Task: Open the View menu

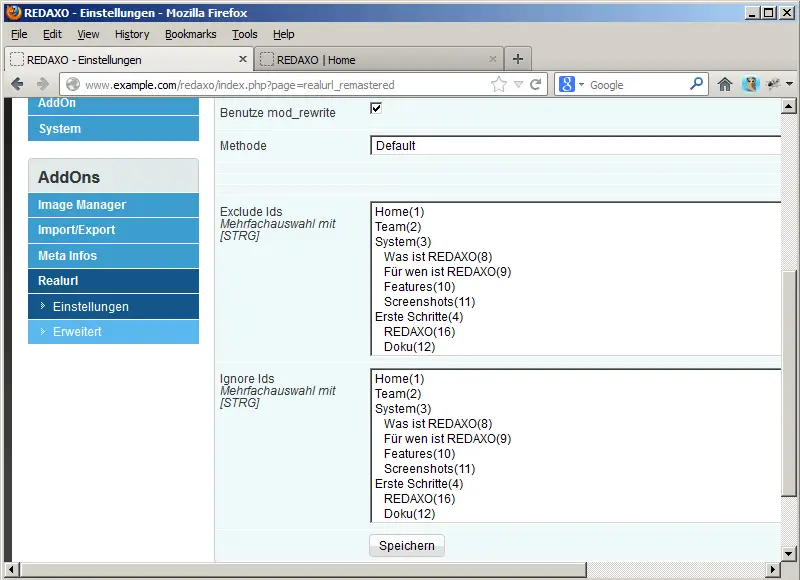Action: 88,34
